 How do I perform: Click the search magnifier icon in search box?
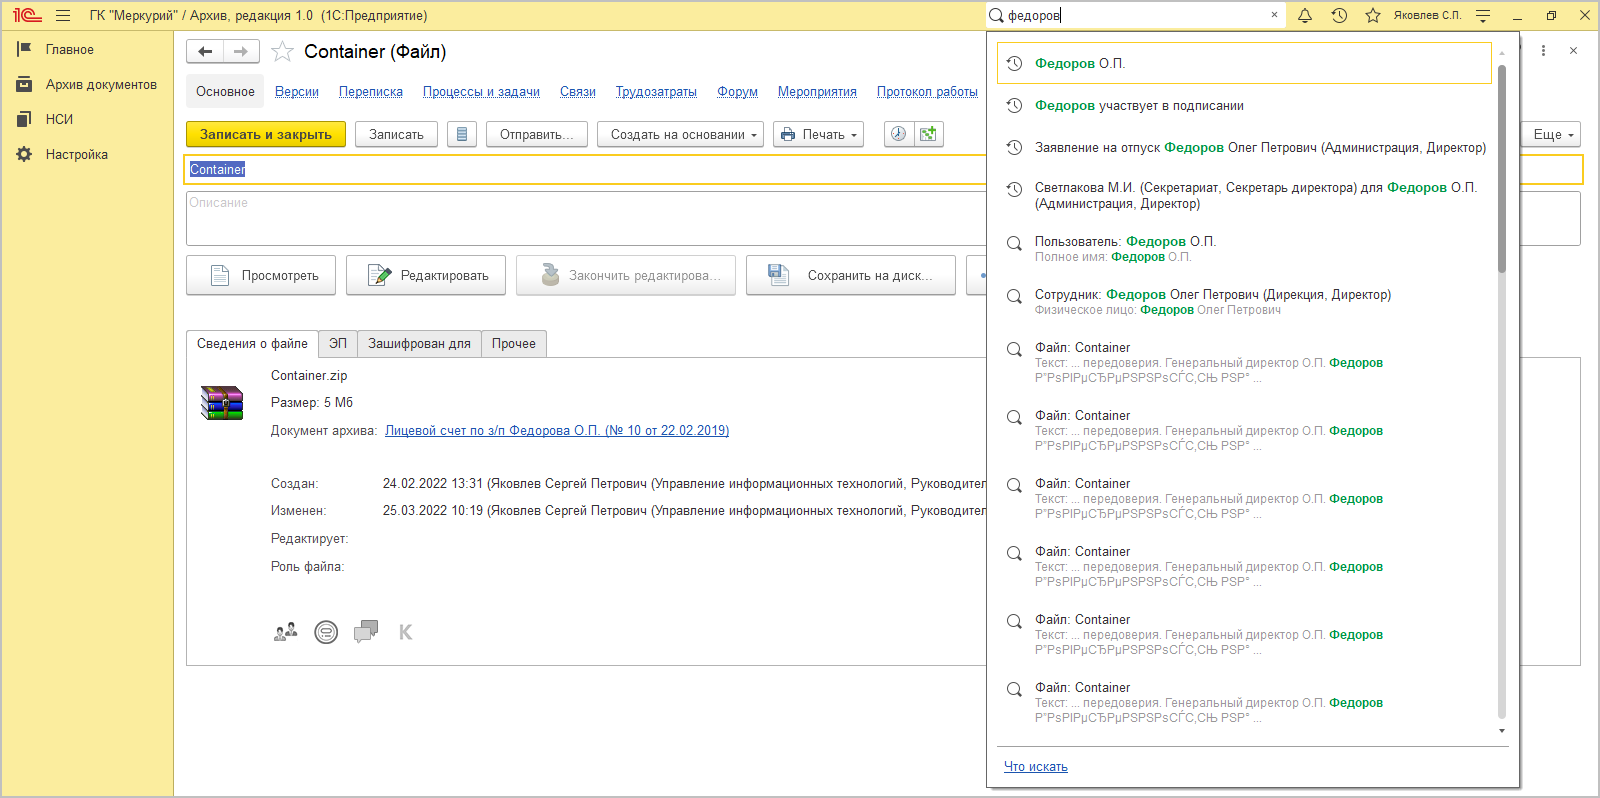coord(997,15)
